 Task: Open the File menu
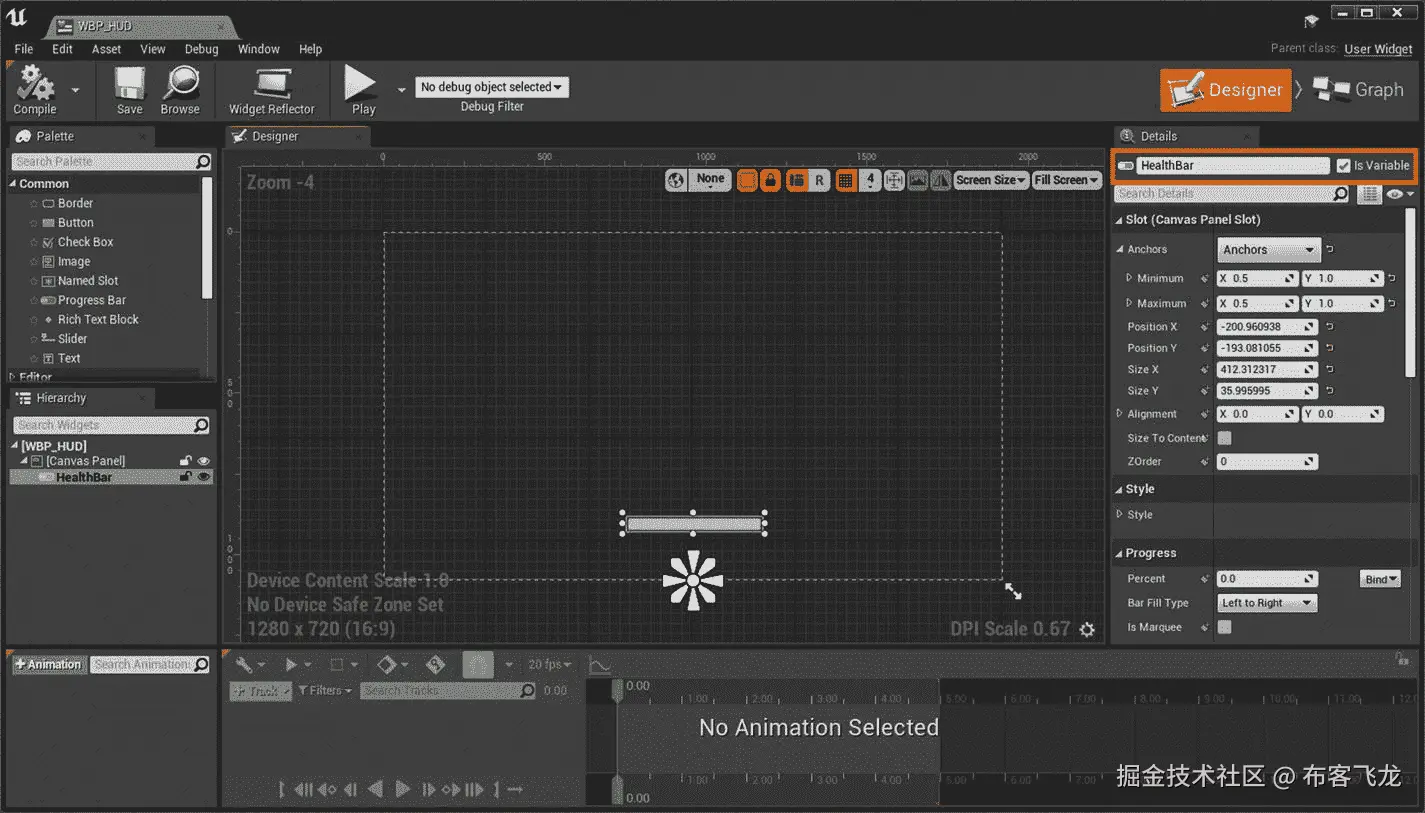(x=24, y=49)
